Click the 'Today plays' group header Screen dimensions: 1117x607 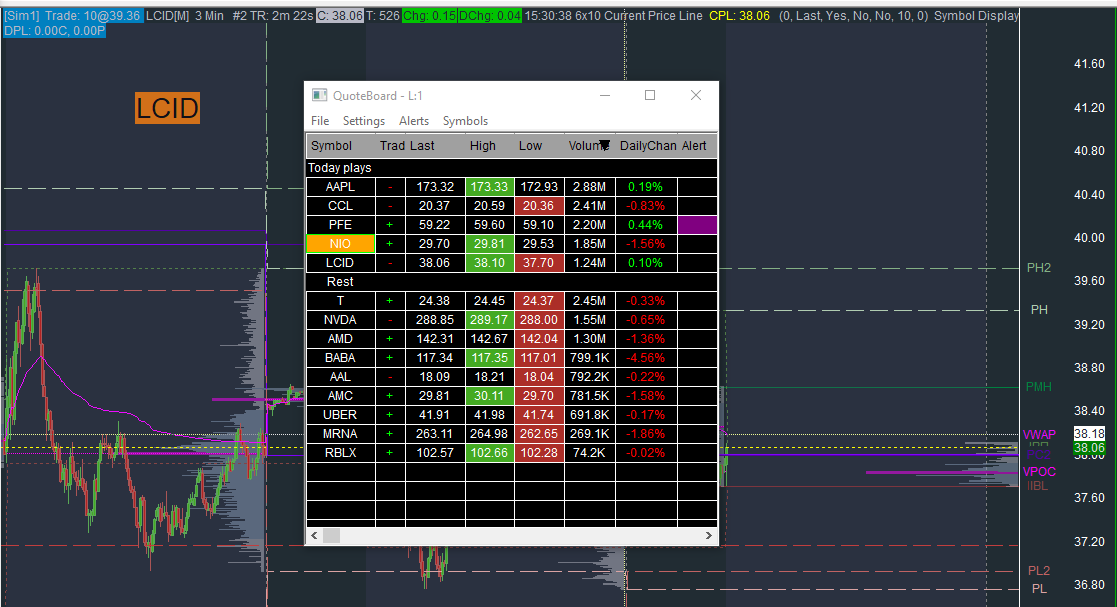(511, 168)
